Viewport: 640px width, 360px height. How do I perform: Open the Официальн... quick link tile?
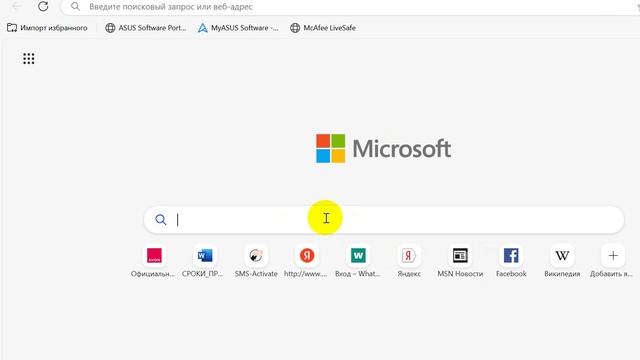(153, 262)
